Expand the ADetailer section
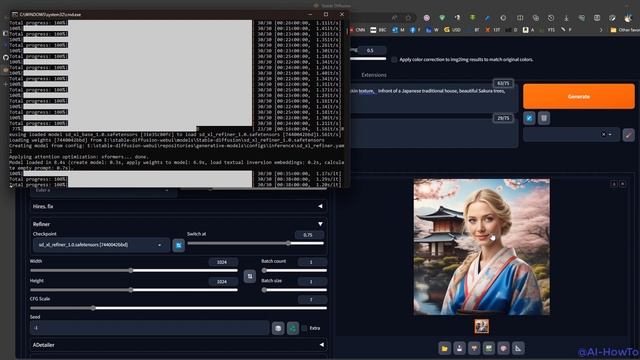 pyautogui.click(x=178, y=345)
